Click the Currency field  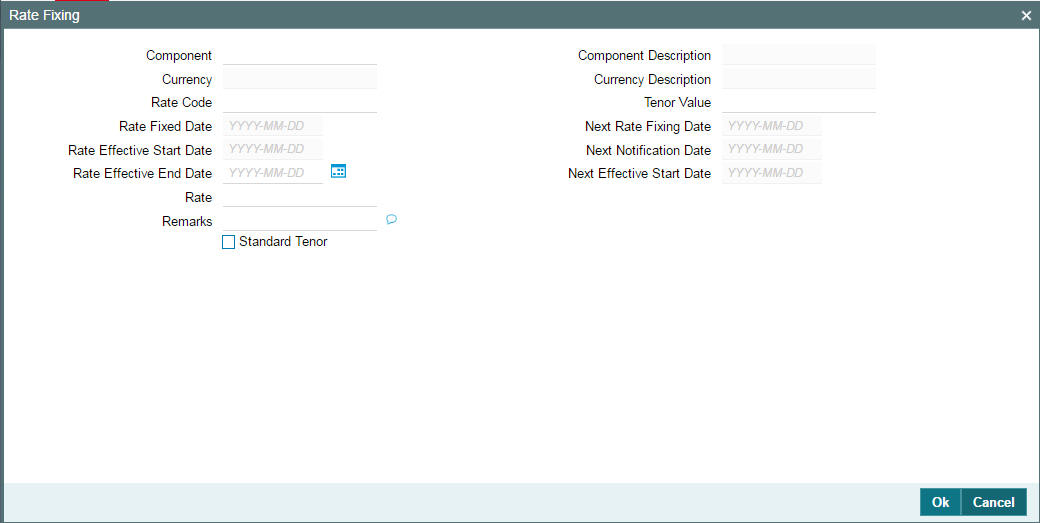pyautogui.click(x=300, y=79)
